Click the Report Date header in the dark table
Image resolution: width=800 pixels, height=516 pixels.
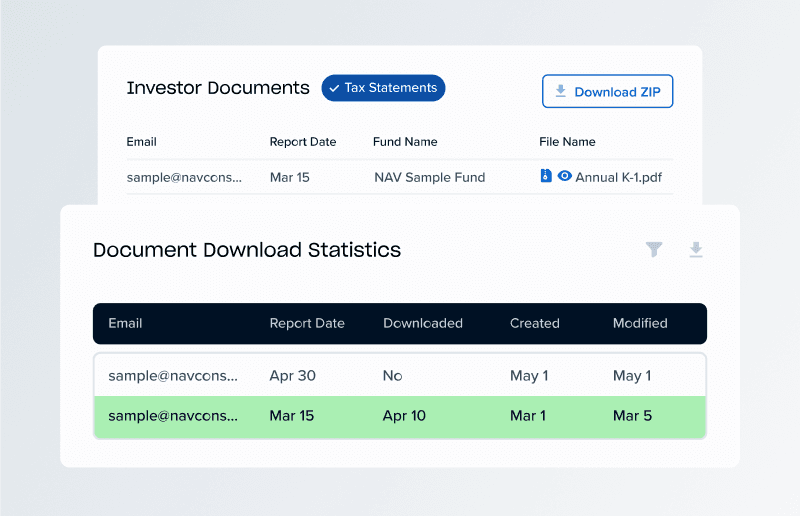pyautogui.click(x=307, y=323)
